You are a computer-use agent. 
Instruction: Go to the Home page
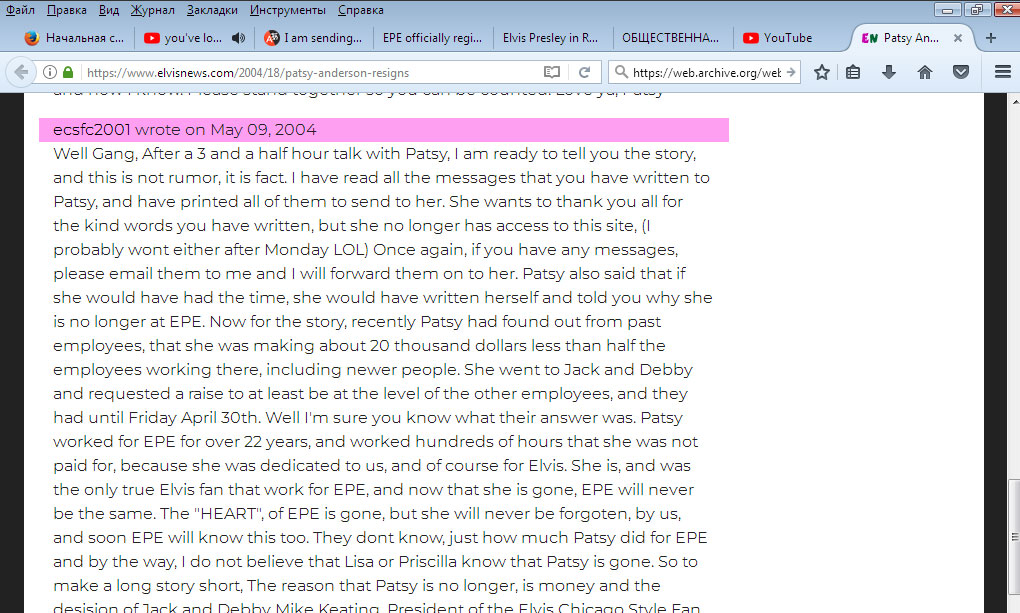tap(924, 72)
